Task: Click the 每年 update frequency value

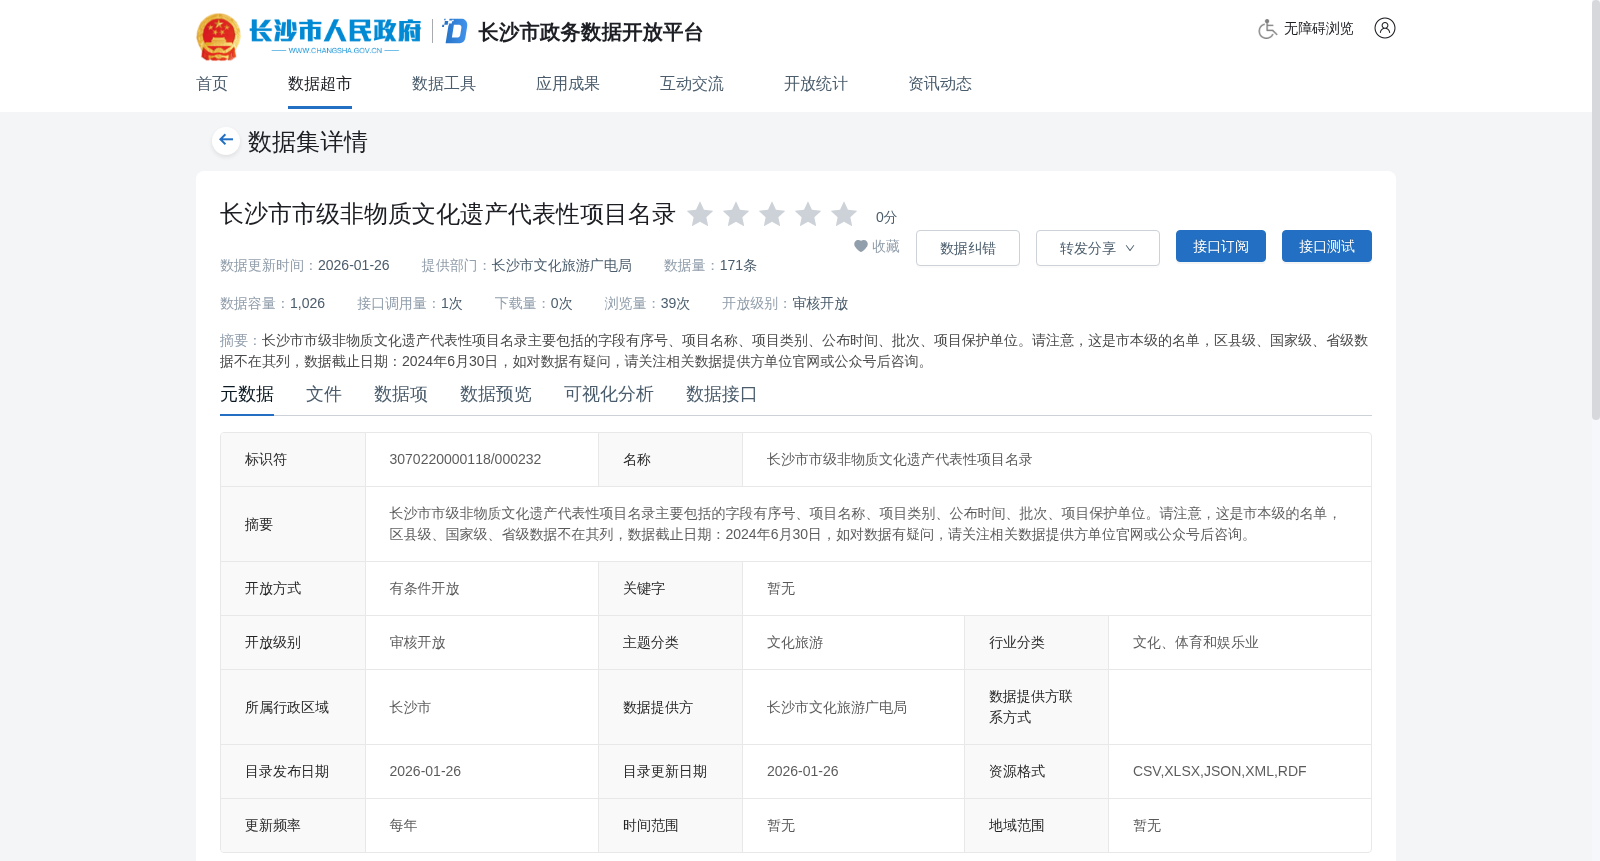Action: click(x=403, y=825)
